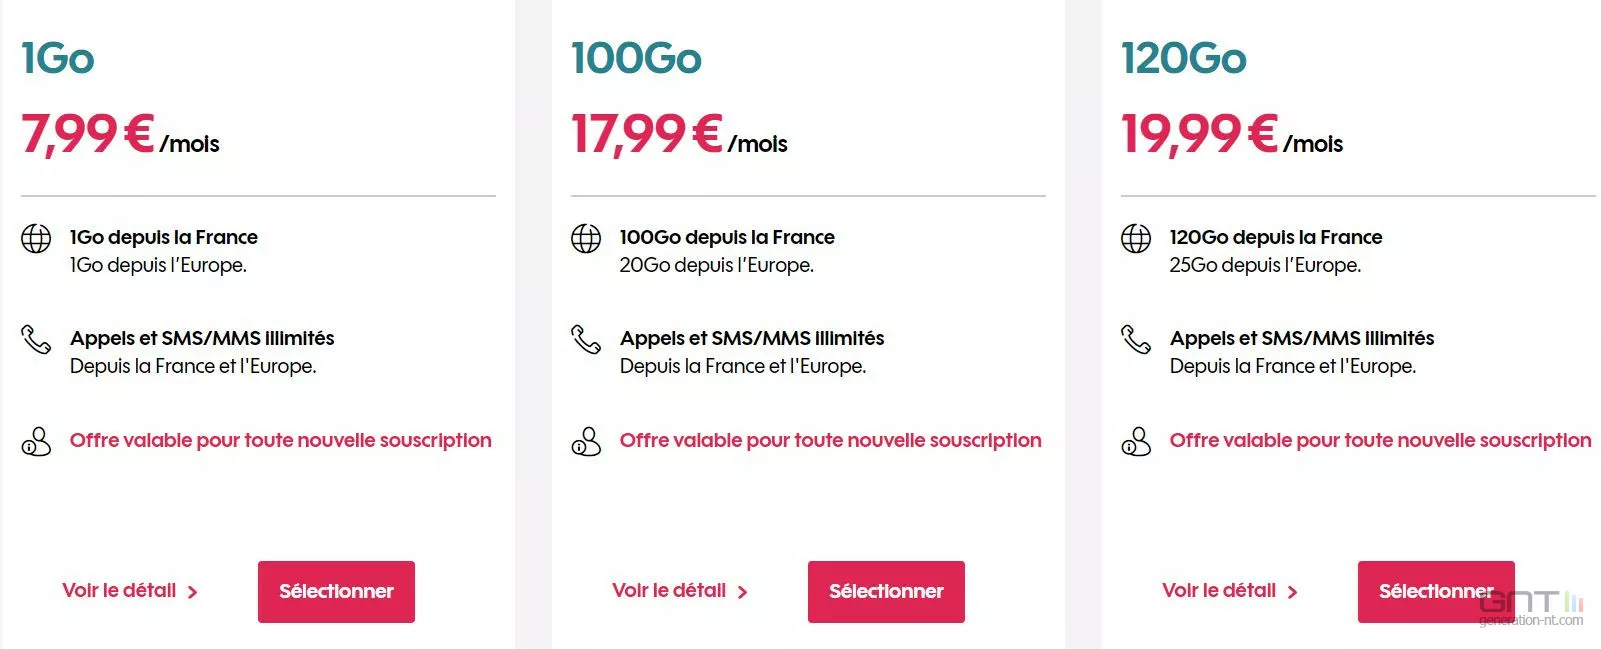
Task: Click the globe icon in the 100Go plan
Action: (586, 239)
